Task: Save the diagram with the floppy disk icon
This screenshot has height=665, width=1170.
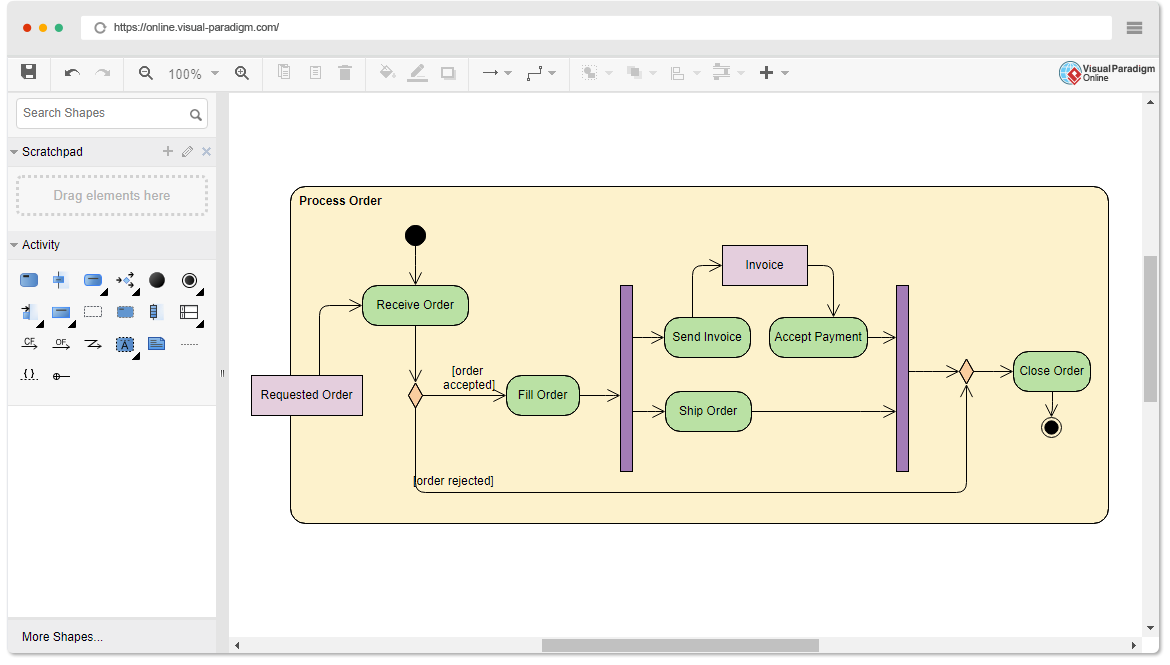Action: pyautogui.click(x=28, y=72)
